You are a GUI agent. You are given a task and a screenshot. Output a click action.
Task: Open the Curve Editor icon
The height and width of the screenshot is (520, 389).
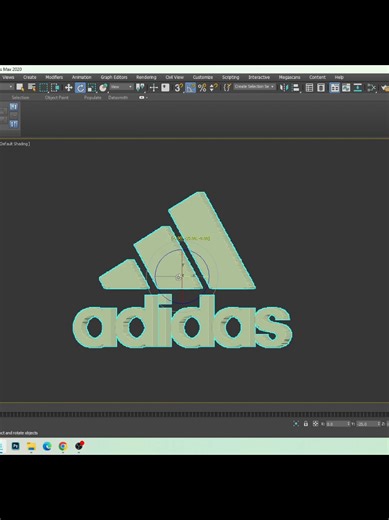(346, 88)
